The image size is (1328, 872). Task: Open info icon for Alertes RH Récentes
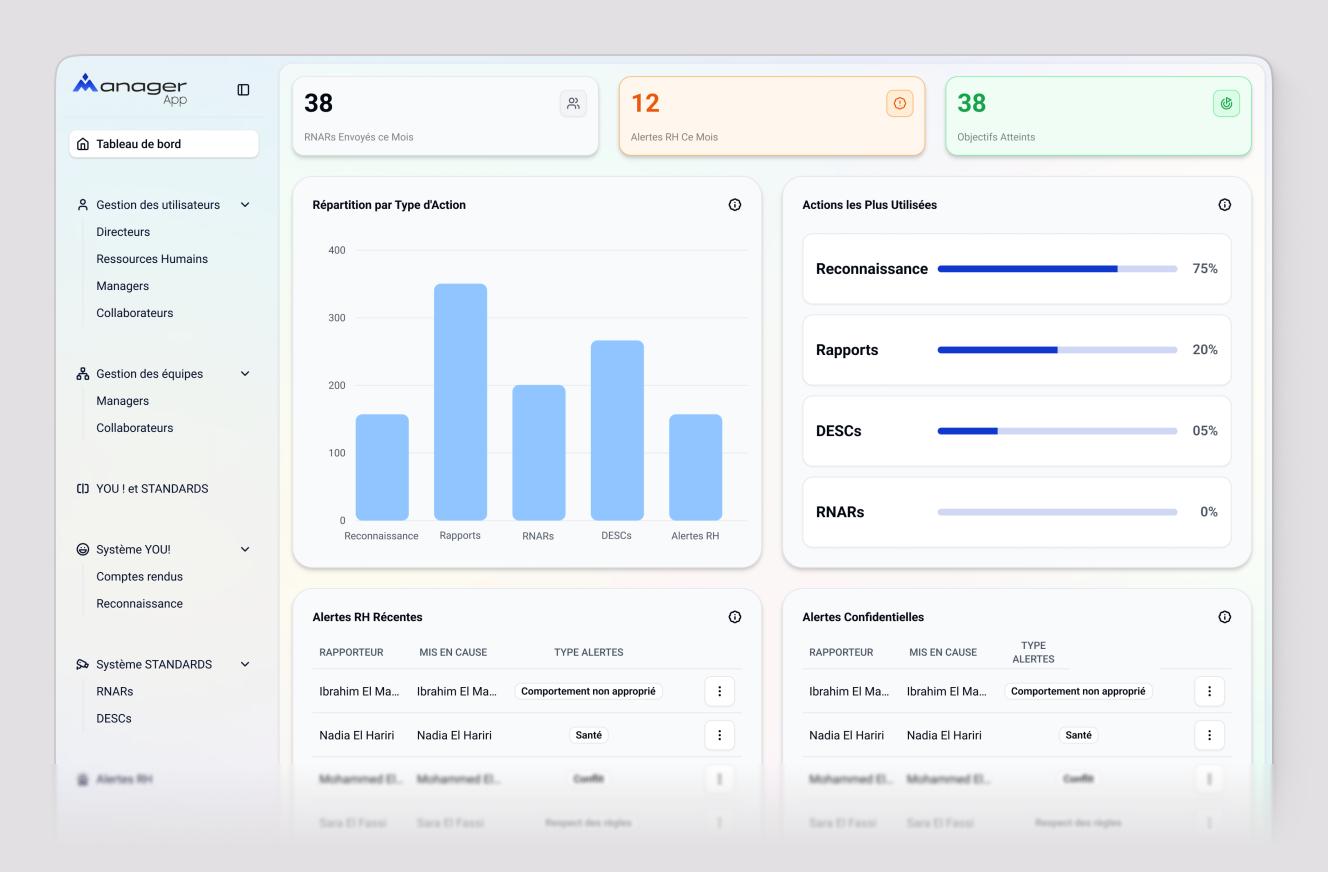(735, 617)
